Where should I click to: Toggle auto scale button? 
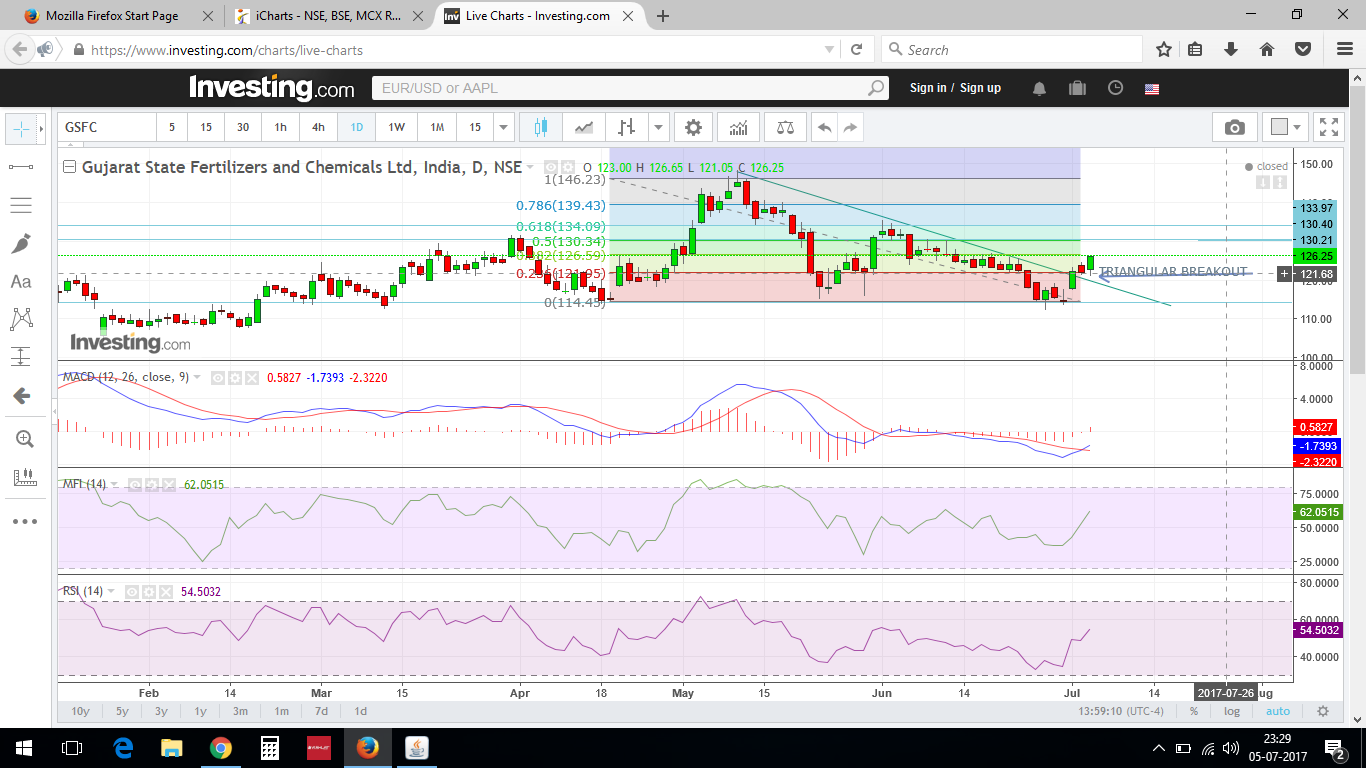pos(1278,711)
